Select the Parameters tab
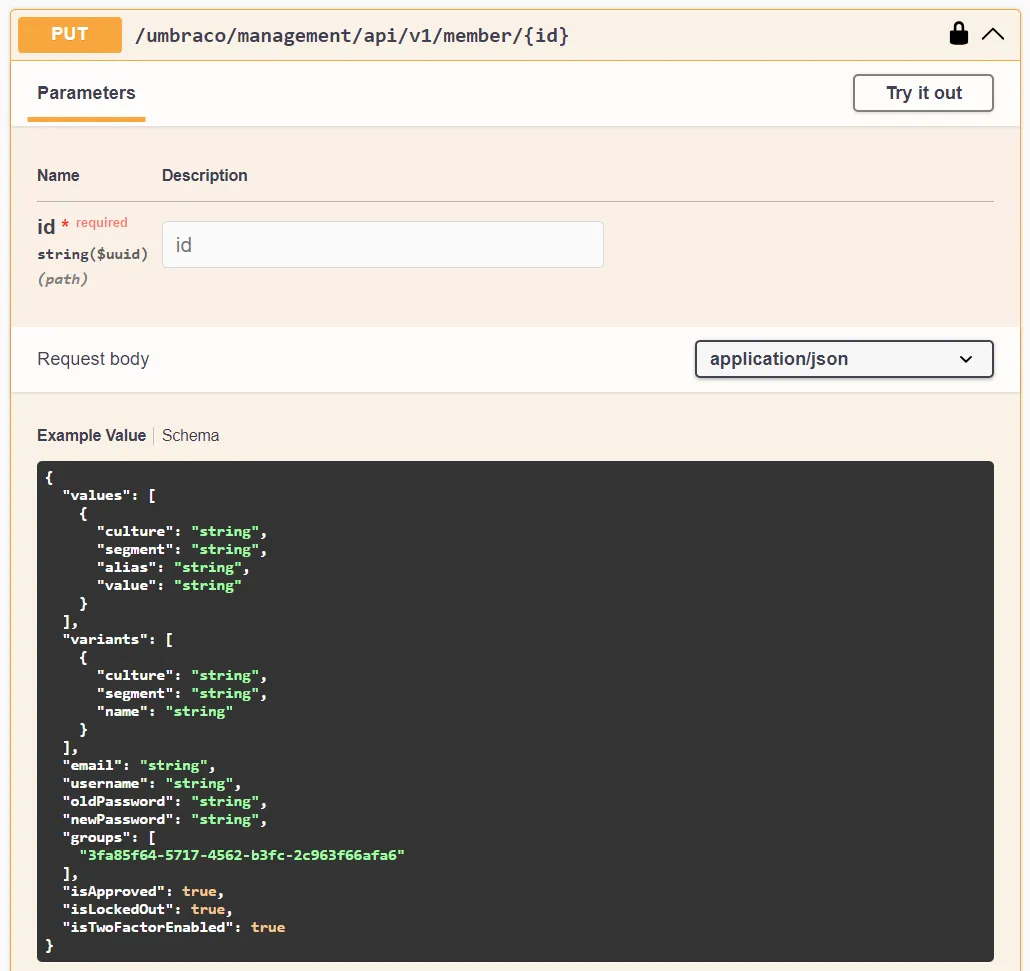The image size is (1030, 971). click(x=86, y=93)
